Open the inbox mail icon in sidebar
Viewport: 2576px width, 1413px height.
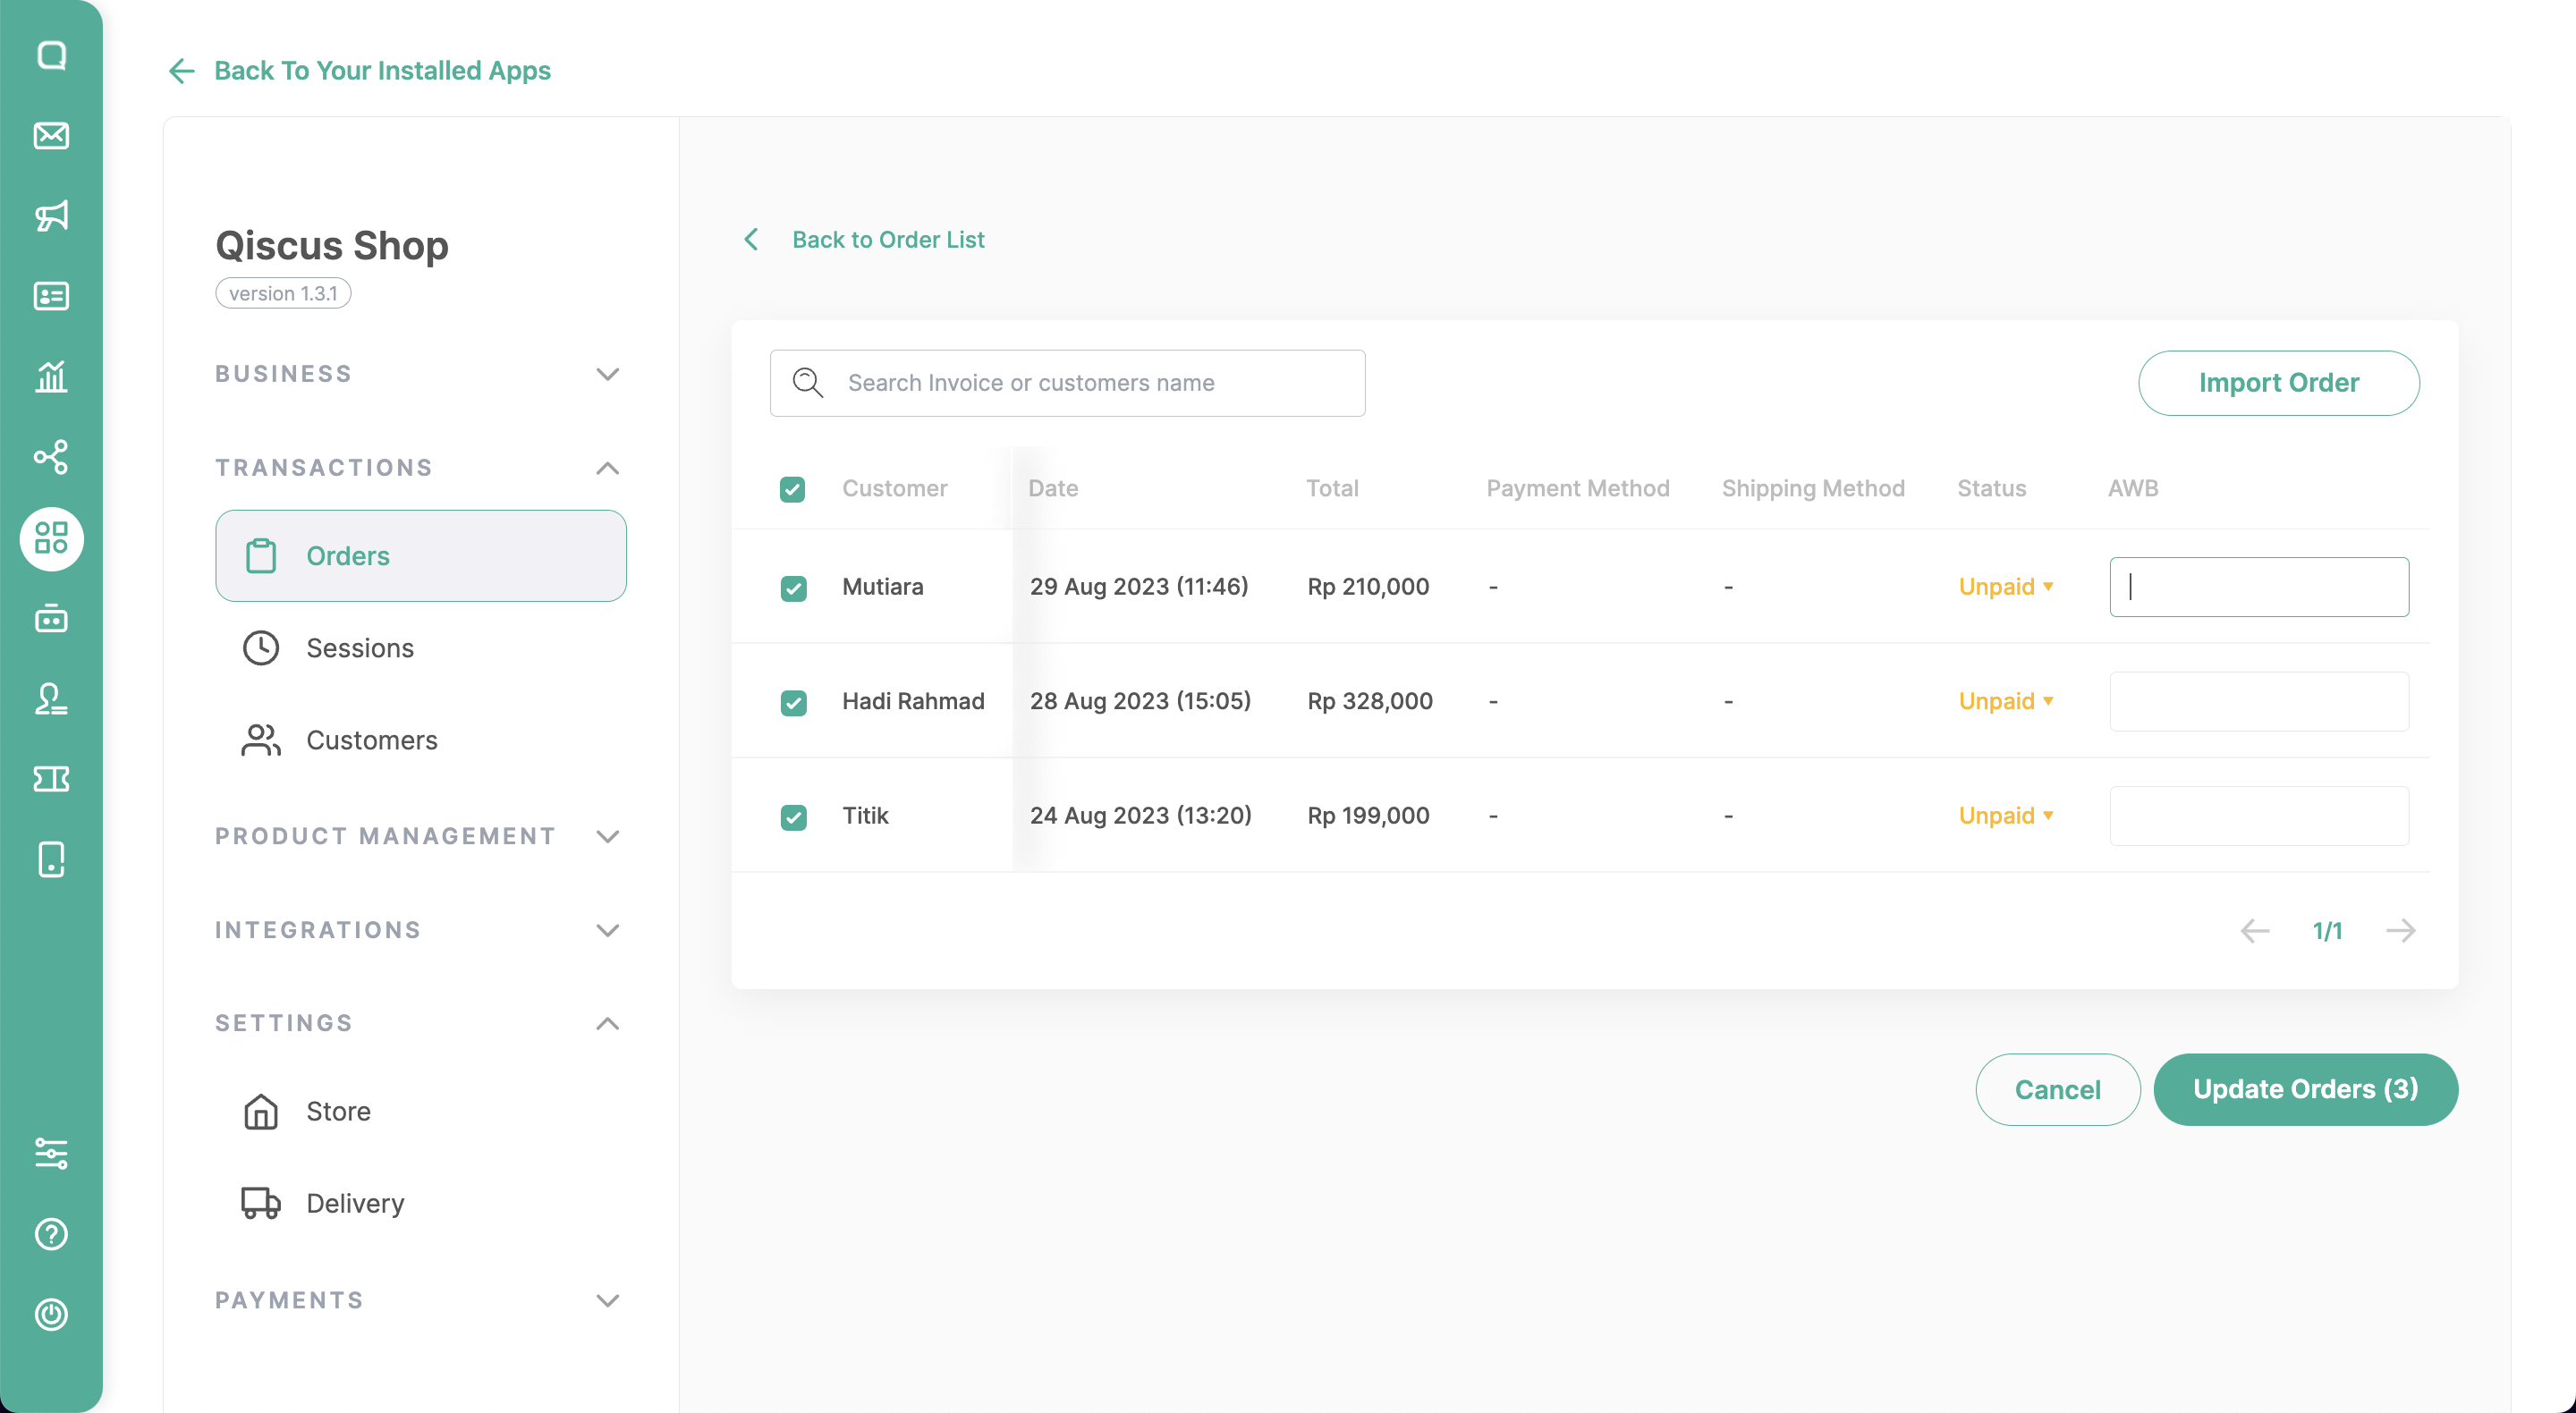pos(51,135)
